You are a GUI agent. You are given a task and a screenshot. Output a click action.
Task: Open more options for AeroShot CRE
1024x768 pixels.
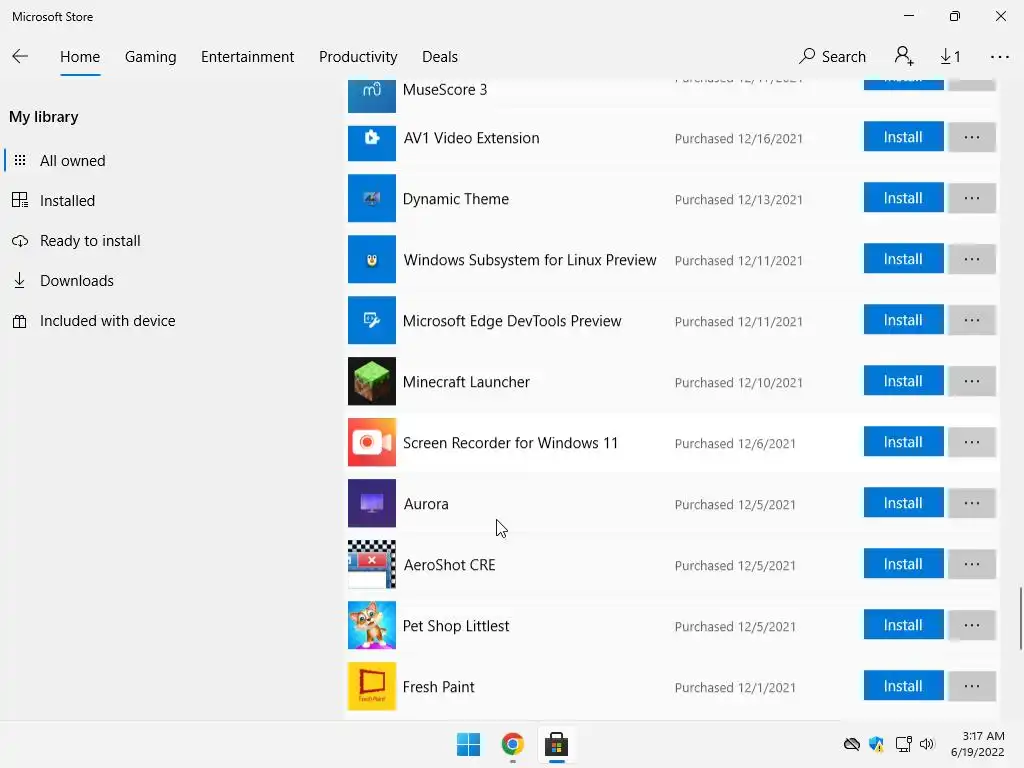(x=972, y=564)
